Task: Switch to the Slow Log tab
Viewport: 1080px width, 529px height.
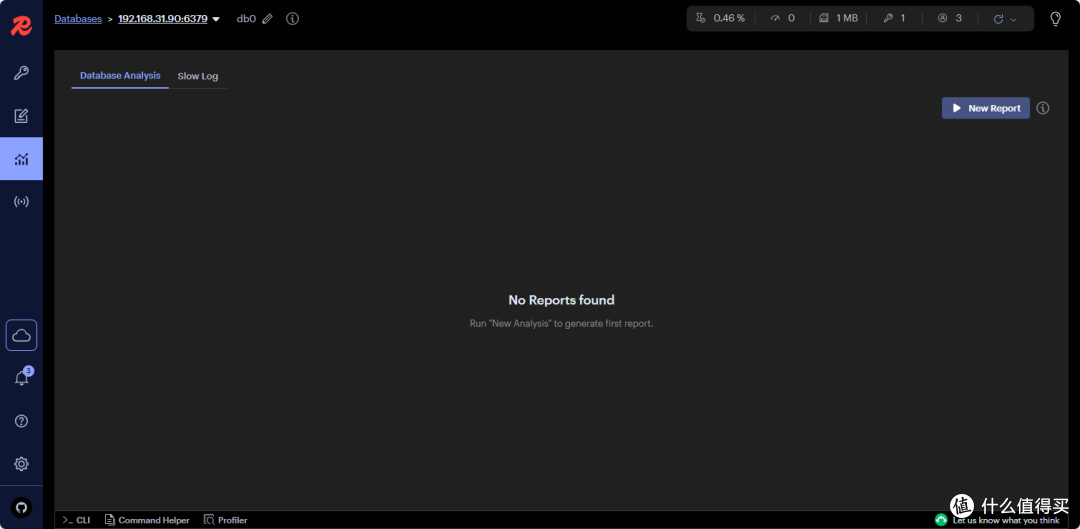Action: (x=197, y=76)
